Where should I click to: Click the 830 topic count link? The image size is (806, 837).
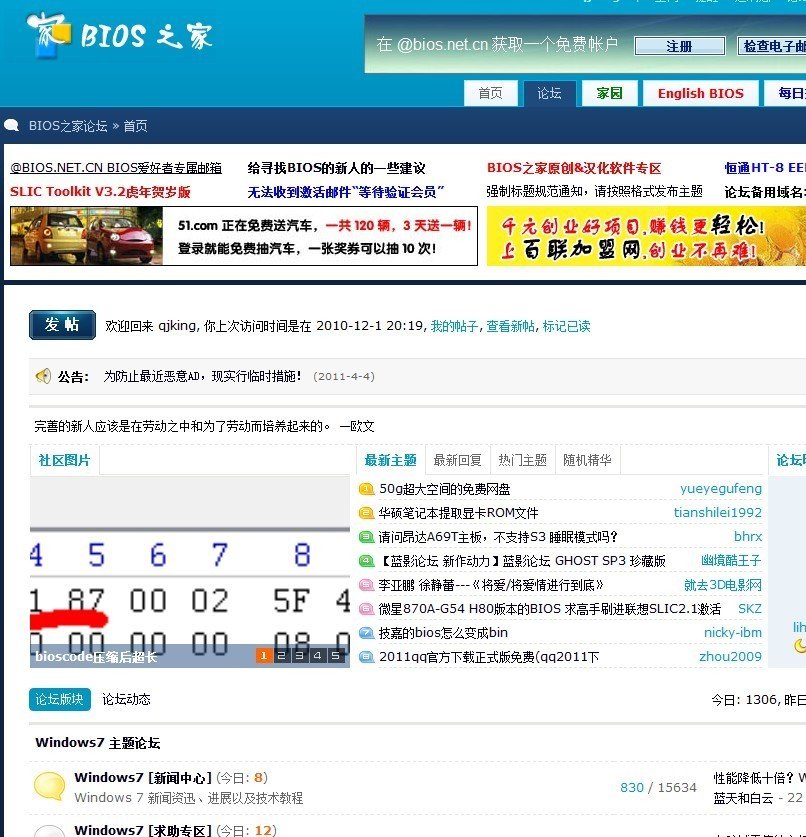[631, 787]
